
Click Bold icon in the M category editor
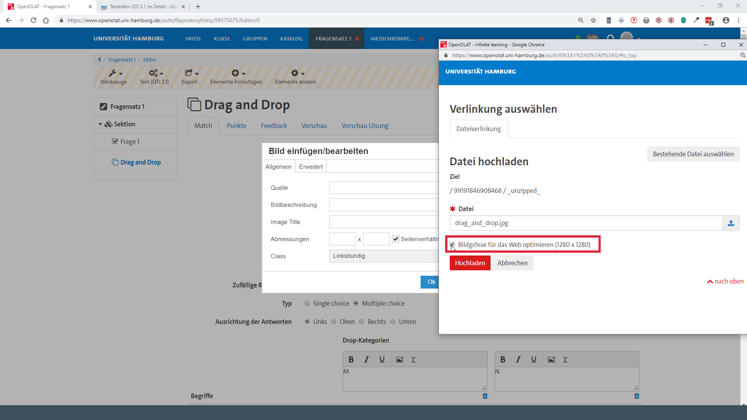(351, 360)
